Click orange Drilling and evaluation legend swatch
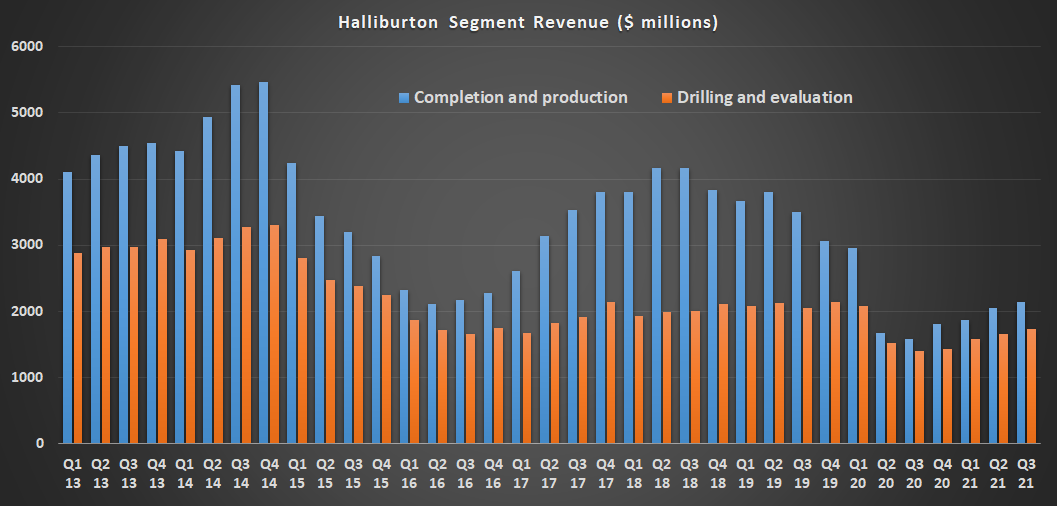The image size is (1057, 506). [667, 98]
